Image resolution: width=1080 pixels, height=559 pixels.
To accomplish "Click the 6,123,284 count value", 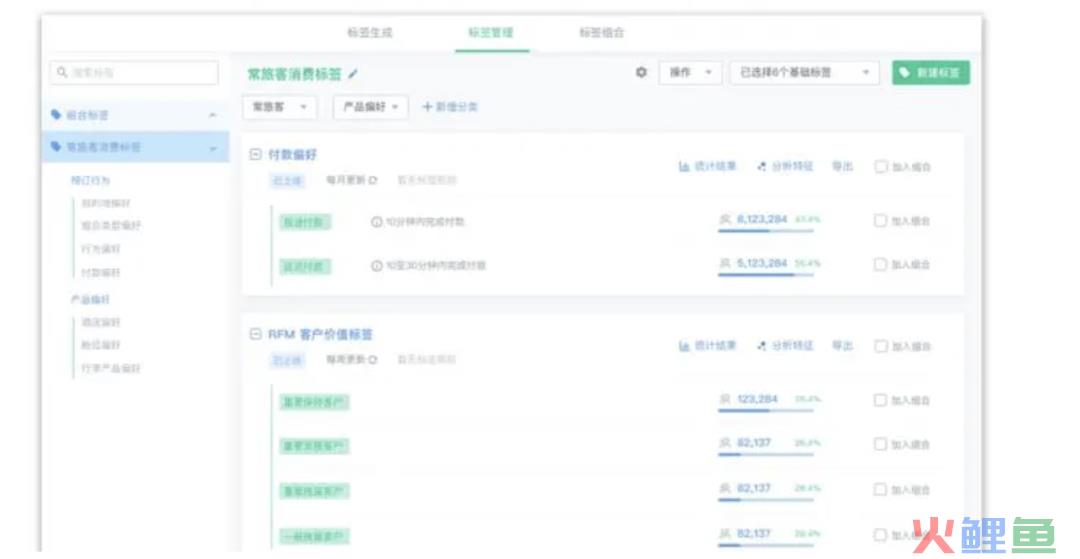I will [762, 220].
